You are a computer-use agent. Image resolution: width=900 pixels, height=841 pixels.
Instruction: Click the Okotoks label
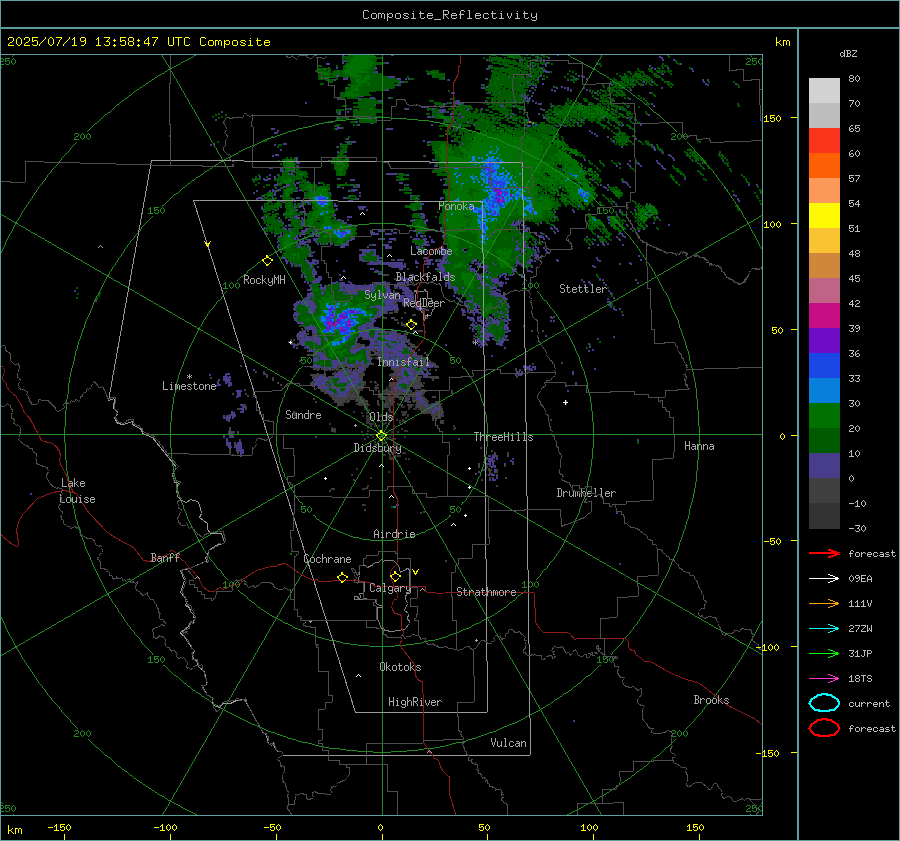[x=400, y=667]
